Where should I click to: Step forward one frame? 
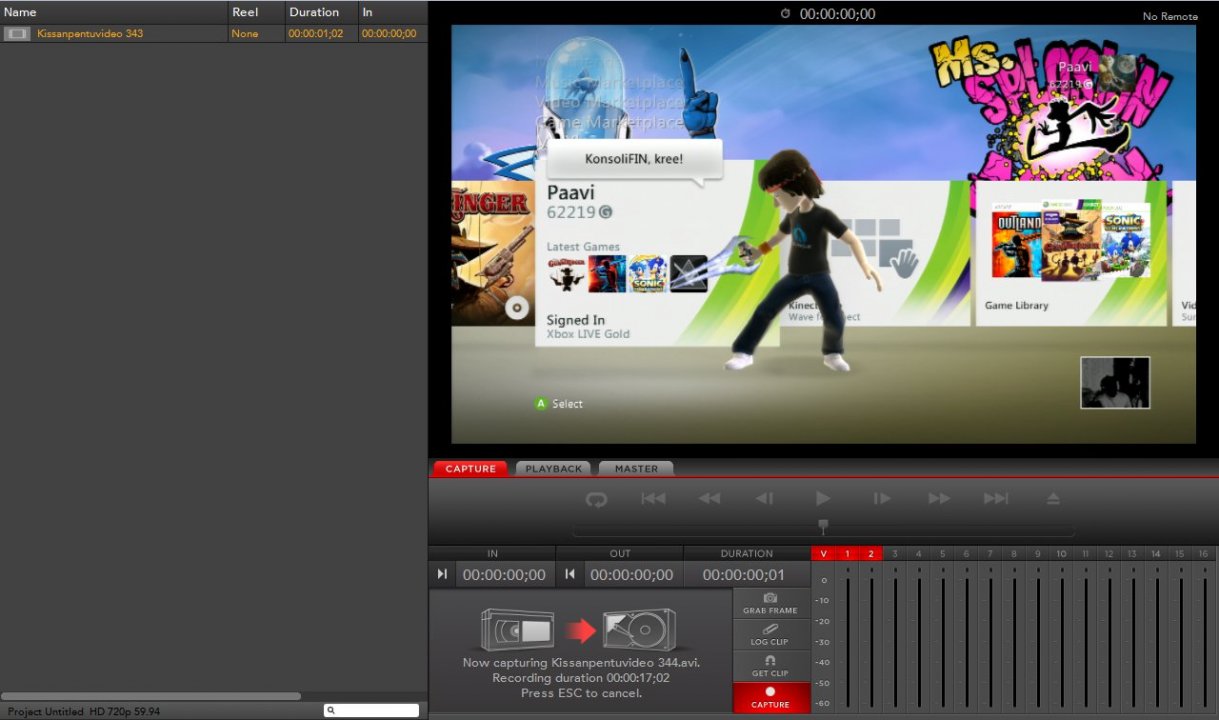pos(881,499)
